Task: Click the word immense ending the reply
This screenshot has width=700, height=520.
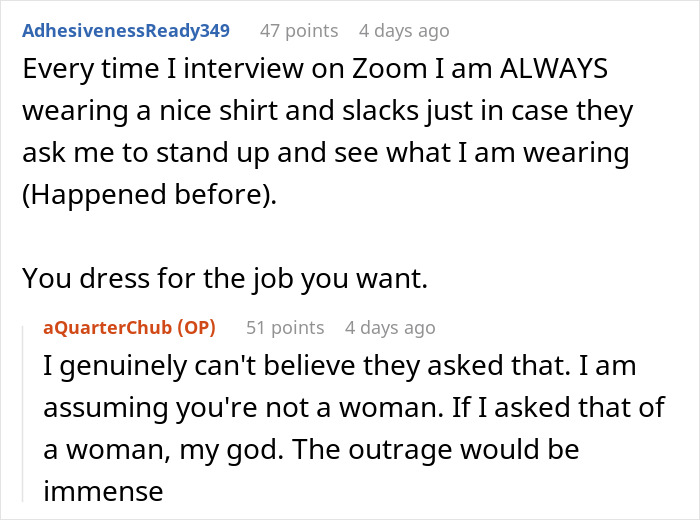Action: click(x=103, y=491)
